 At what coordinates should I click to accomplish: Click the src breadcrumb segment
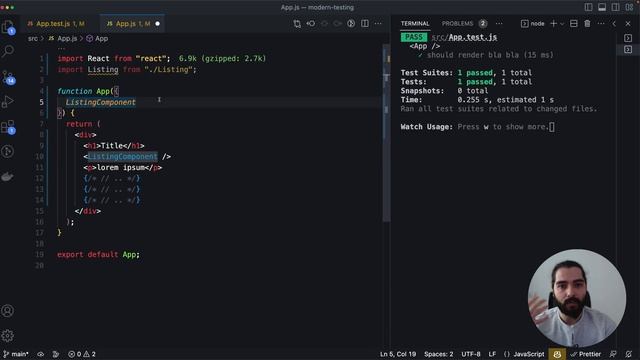point(33,38)
